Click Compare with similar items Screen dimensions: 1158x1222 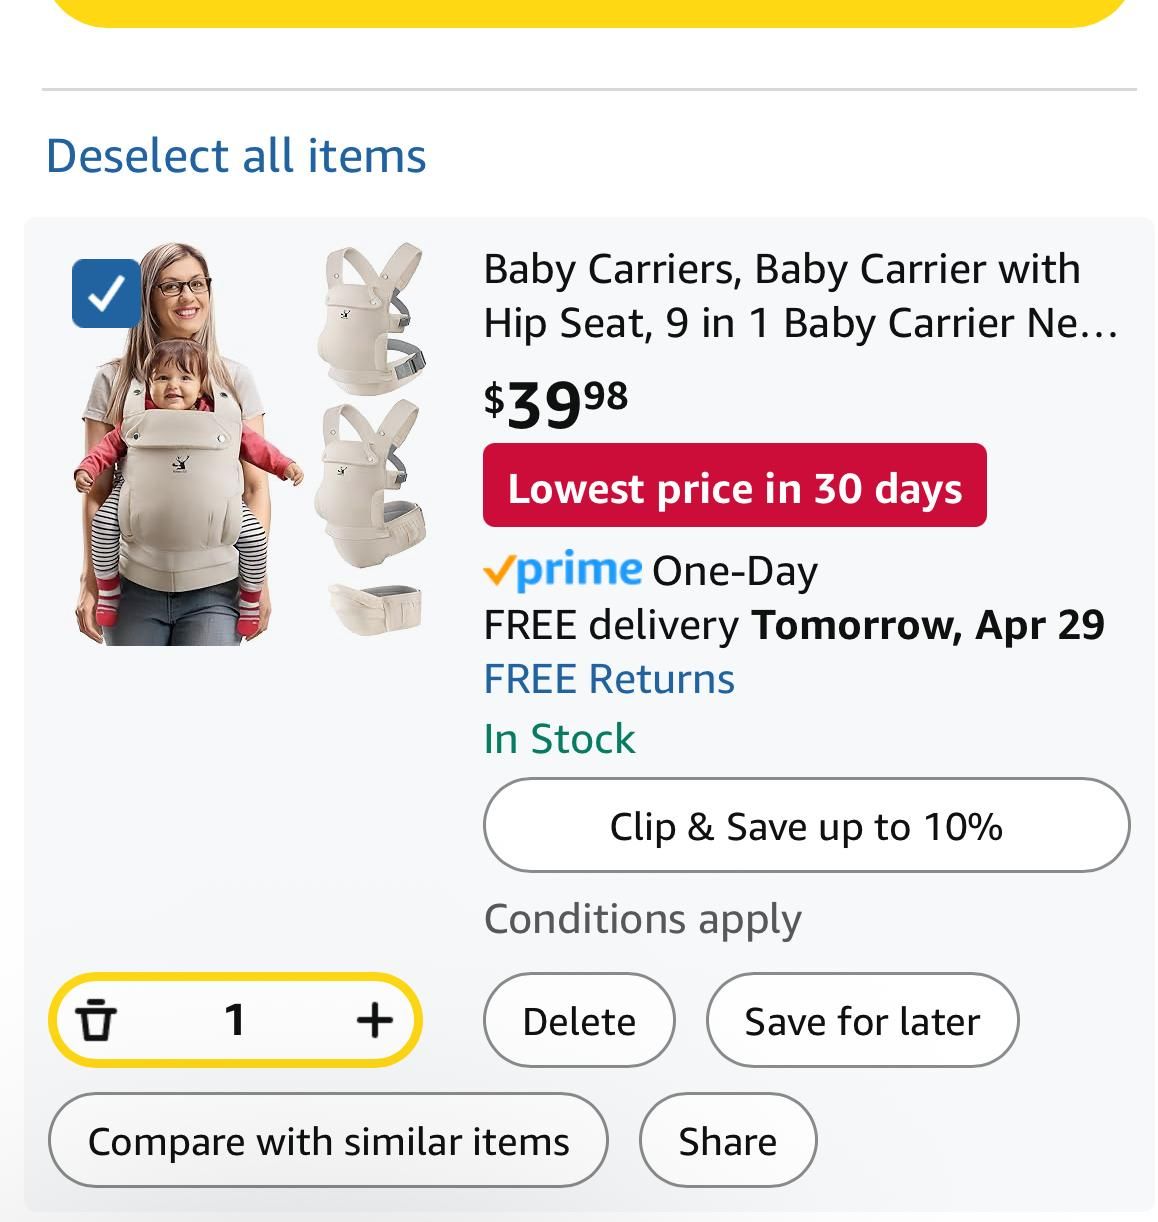[328, 1141]
